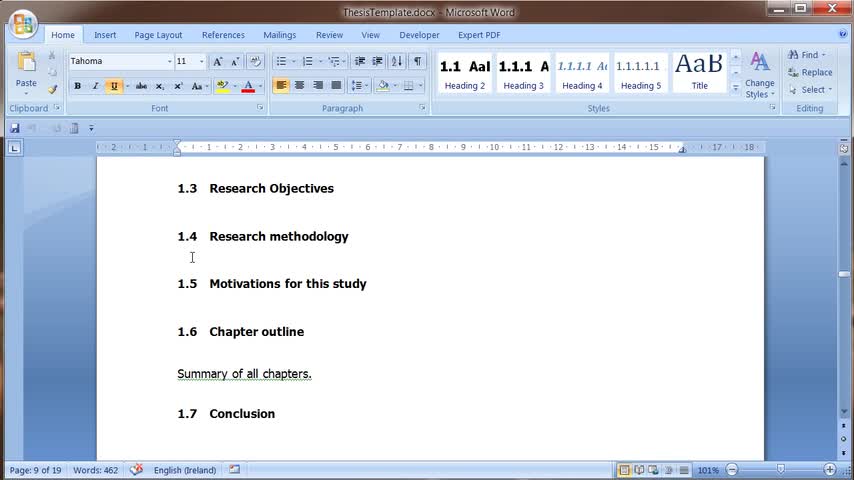Clear all text formatting
The width and height of the screenshot is (854, 480).
(255, 62)
